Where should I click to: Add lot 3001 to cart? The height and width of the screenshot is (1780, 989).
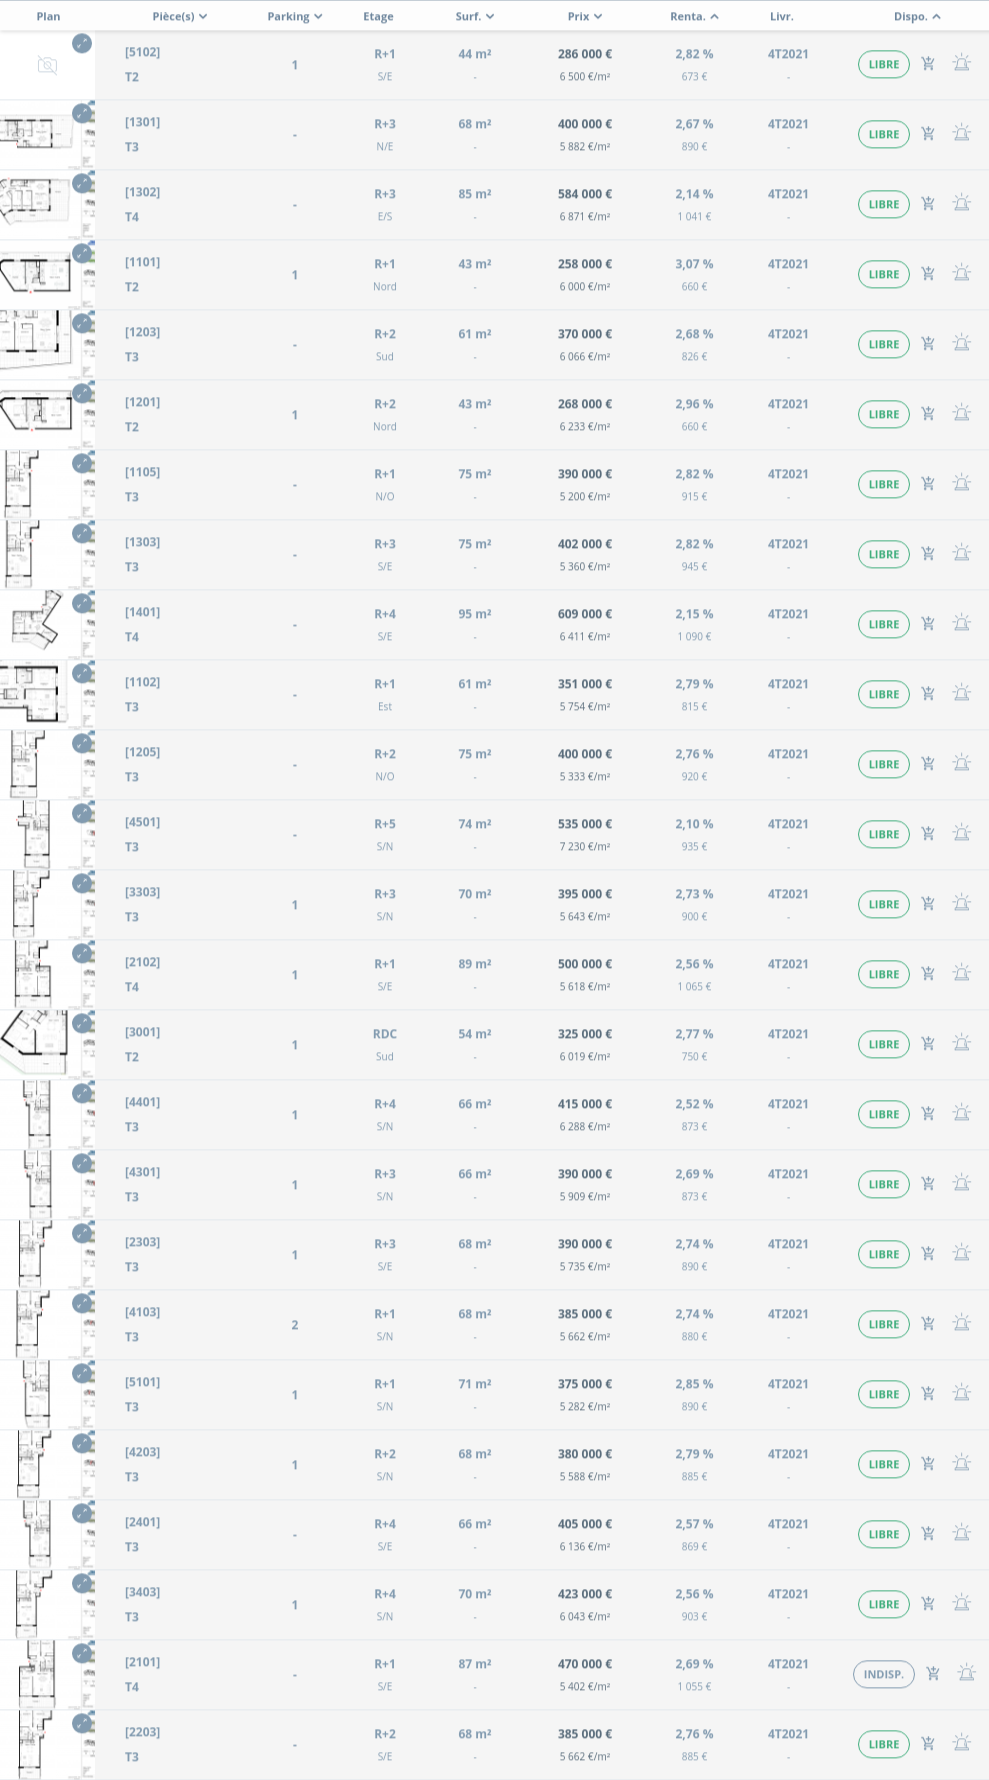point(928,1044)
